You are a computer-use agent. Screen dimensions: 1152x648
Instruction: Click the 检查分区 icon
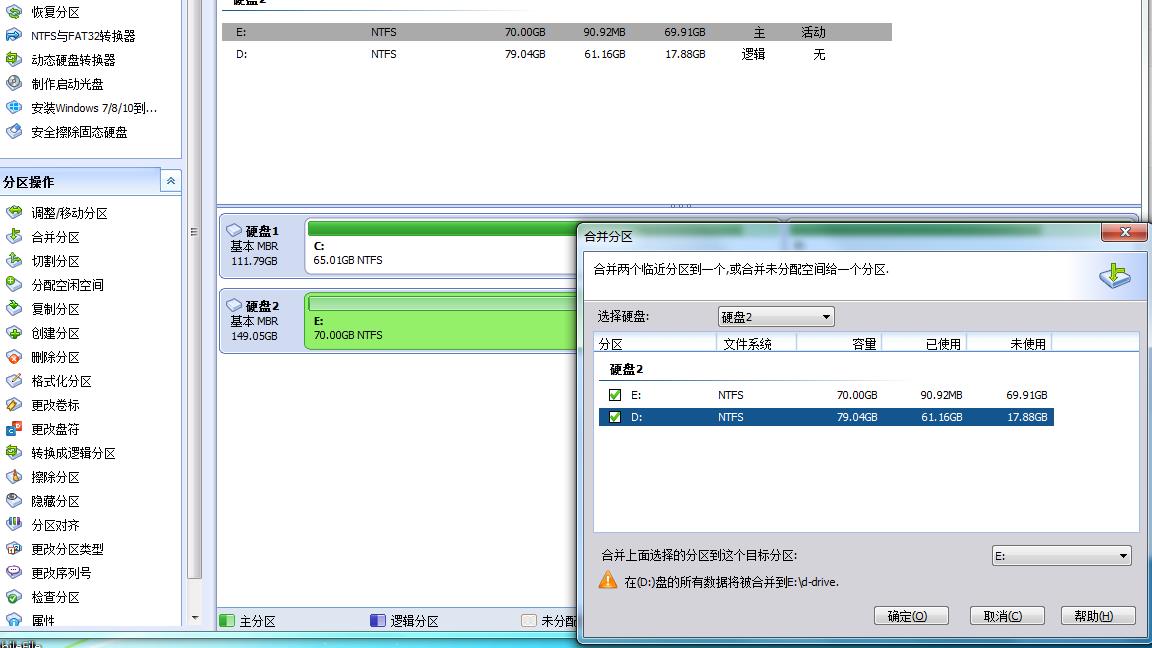[14, 597]
